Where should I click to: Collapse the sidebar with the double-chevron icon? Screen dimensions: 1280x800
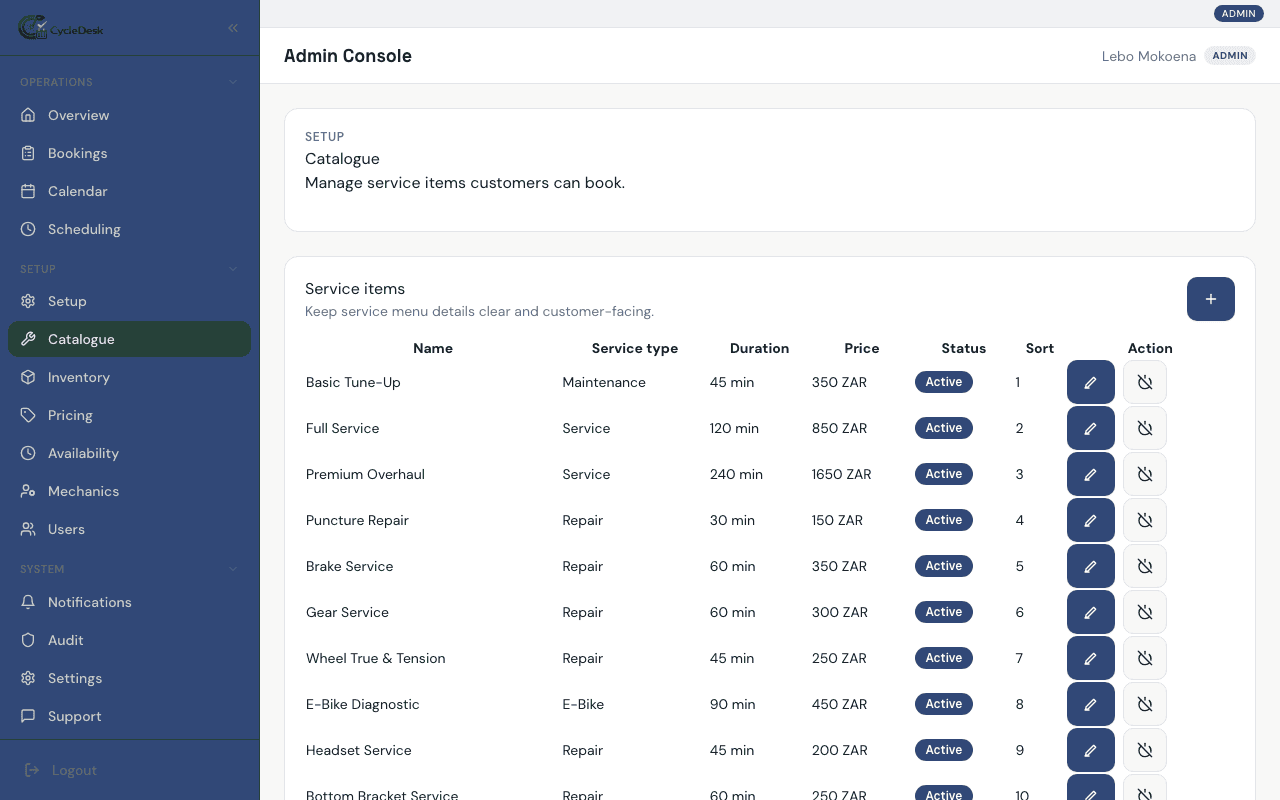coord(233,28)
